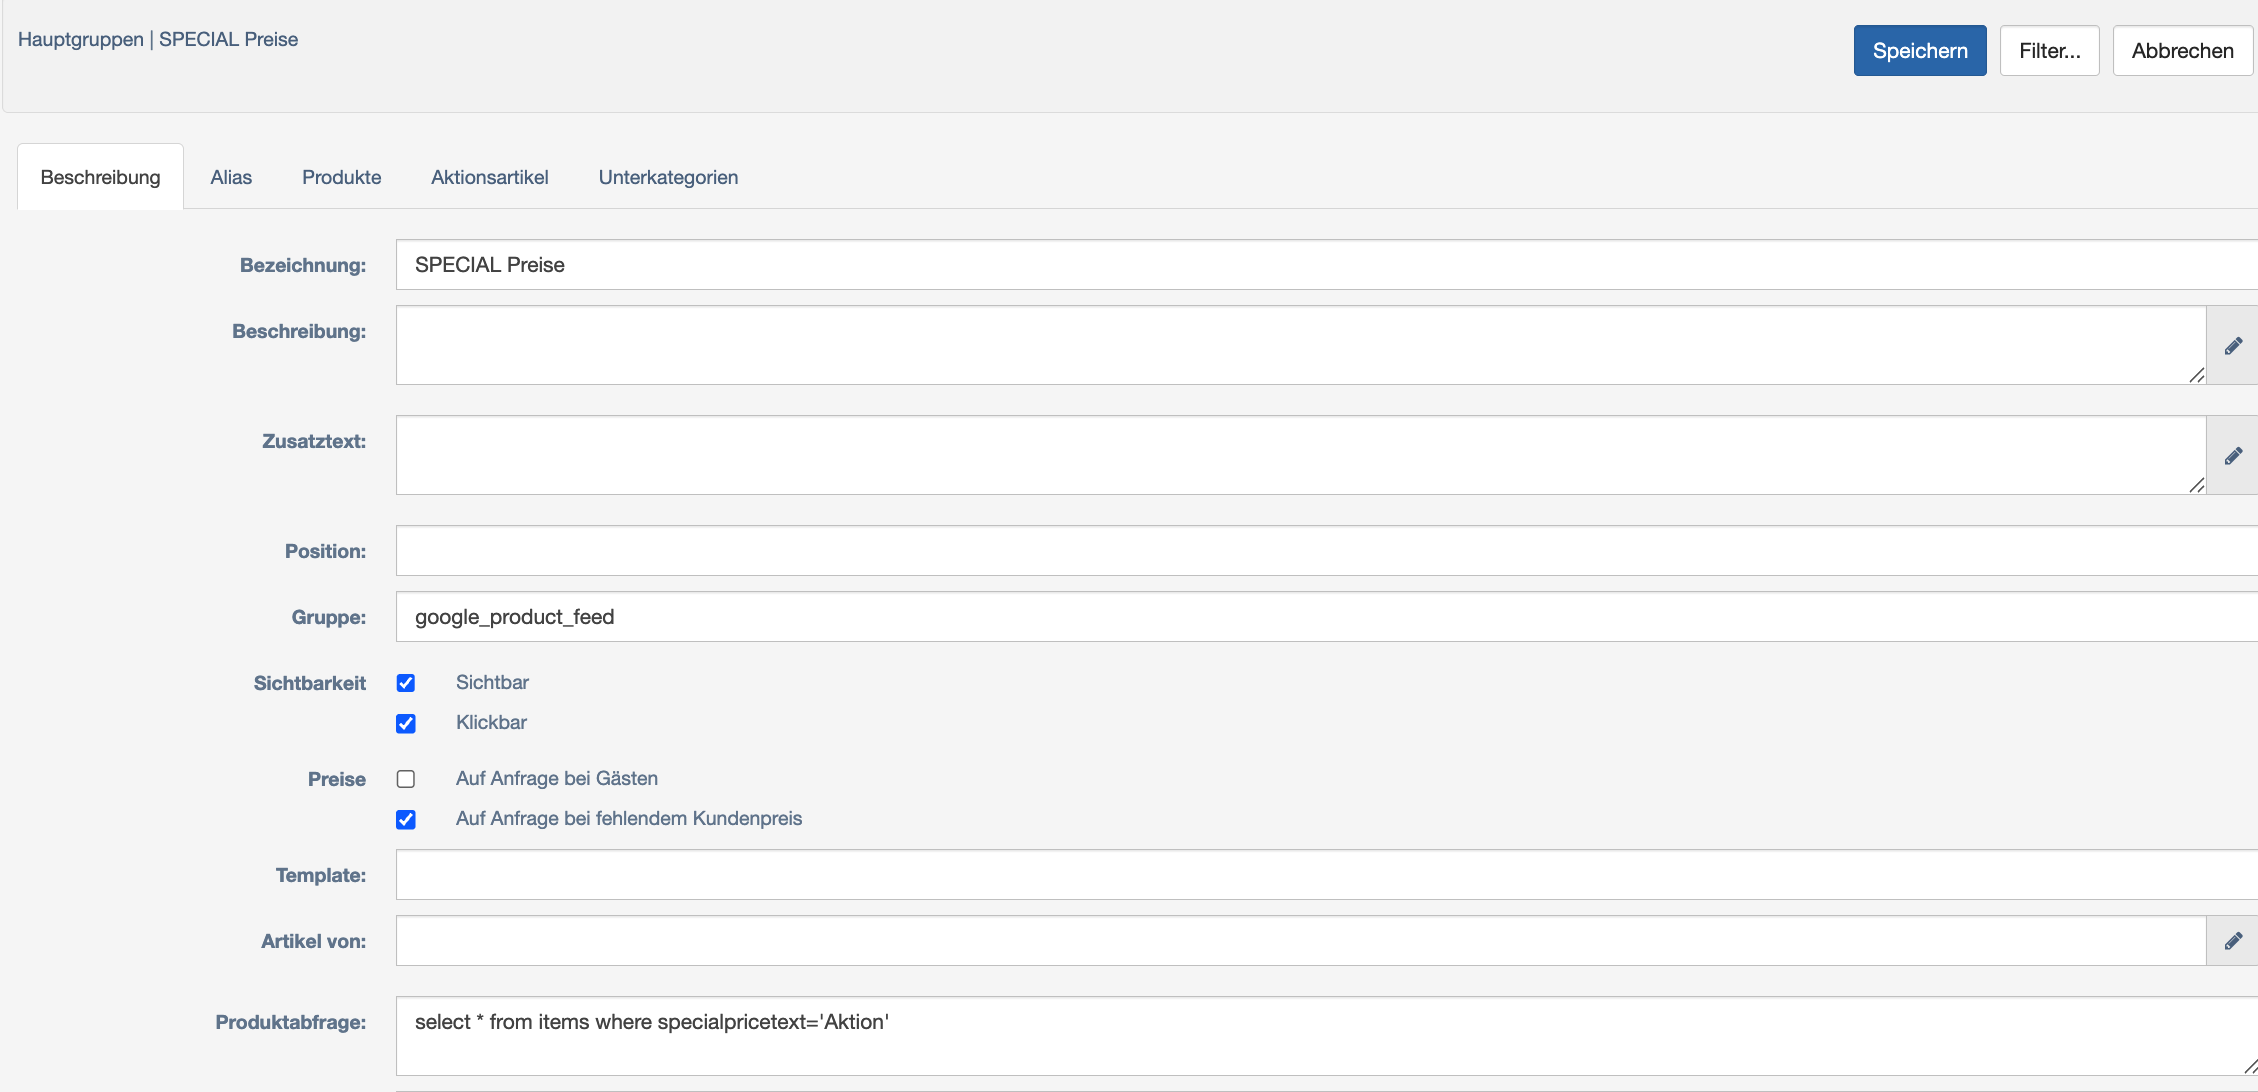Focus the Bezeichnung field with SPECIAL Preise
Screen dimensions: 2258x1092
[x=1327, y=265]
